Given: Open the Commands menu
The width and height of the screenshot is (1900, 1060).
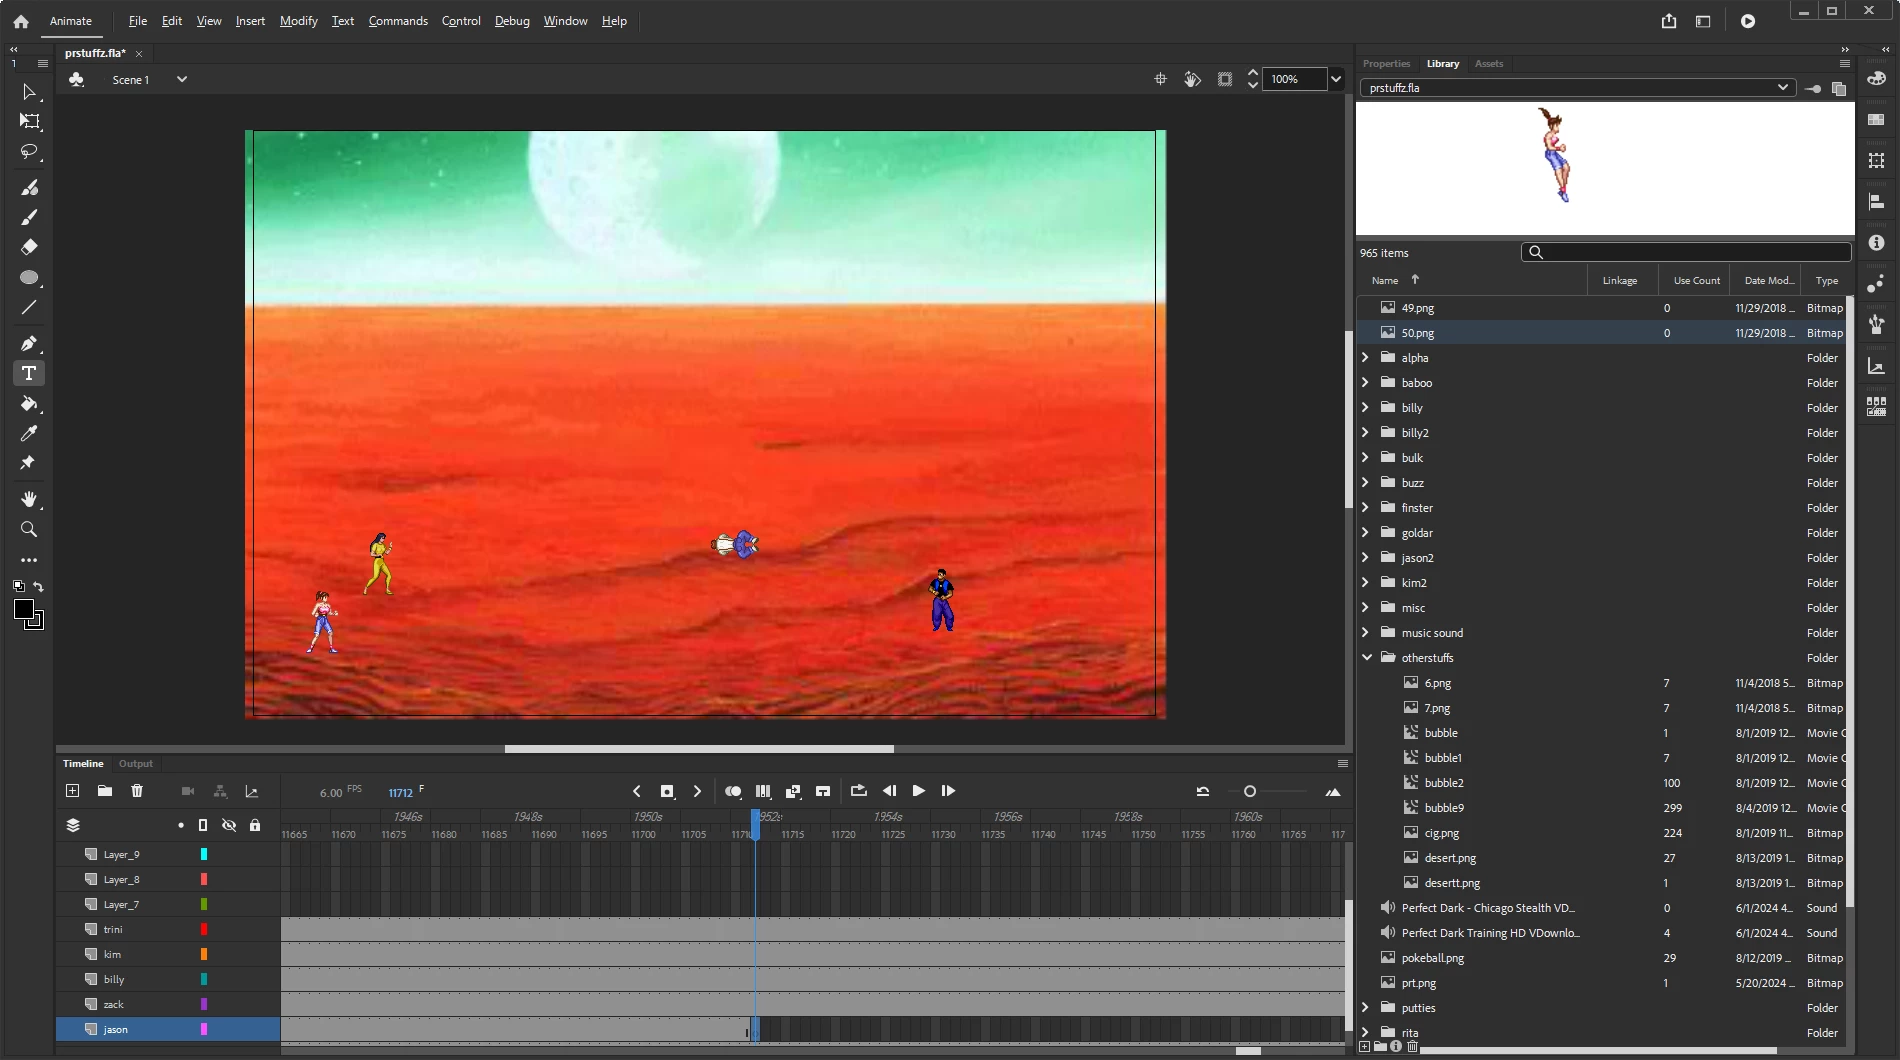Looking at the screenshot, I should pyautogui.click(x=398, y=21).
